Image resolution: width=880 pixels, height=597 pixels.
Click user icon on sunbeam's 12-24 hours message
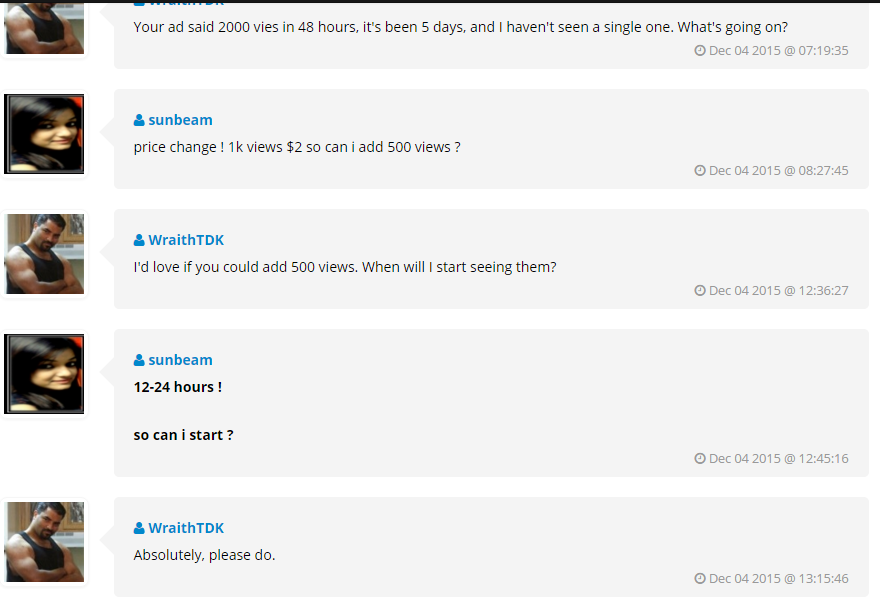(x=139, y=360)
